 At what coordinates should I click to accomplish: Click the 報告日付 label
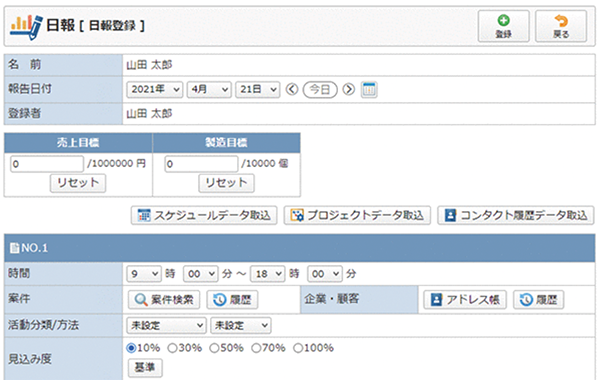pyautogui.click(x=30, y=89)
